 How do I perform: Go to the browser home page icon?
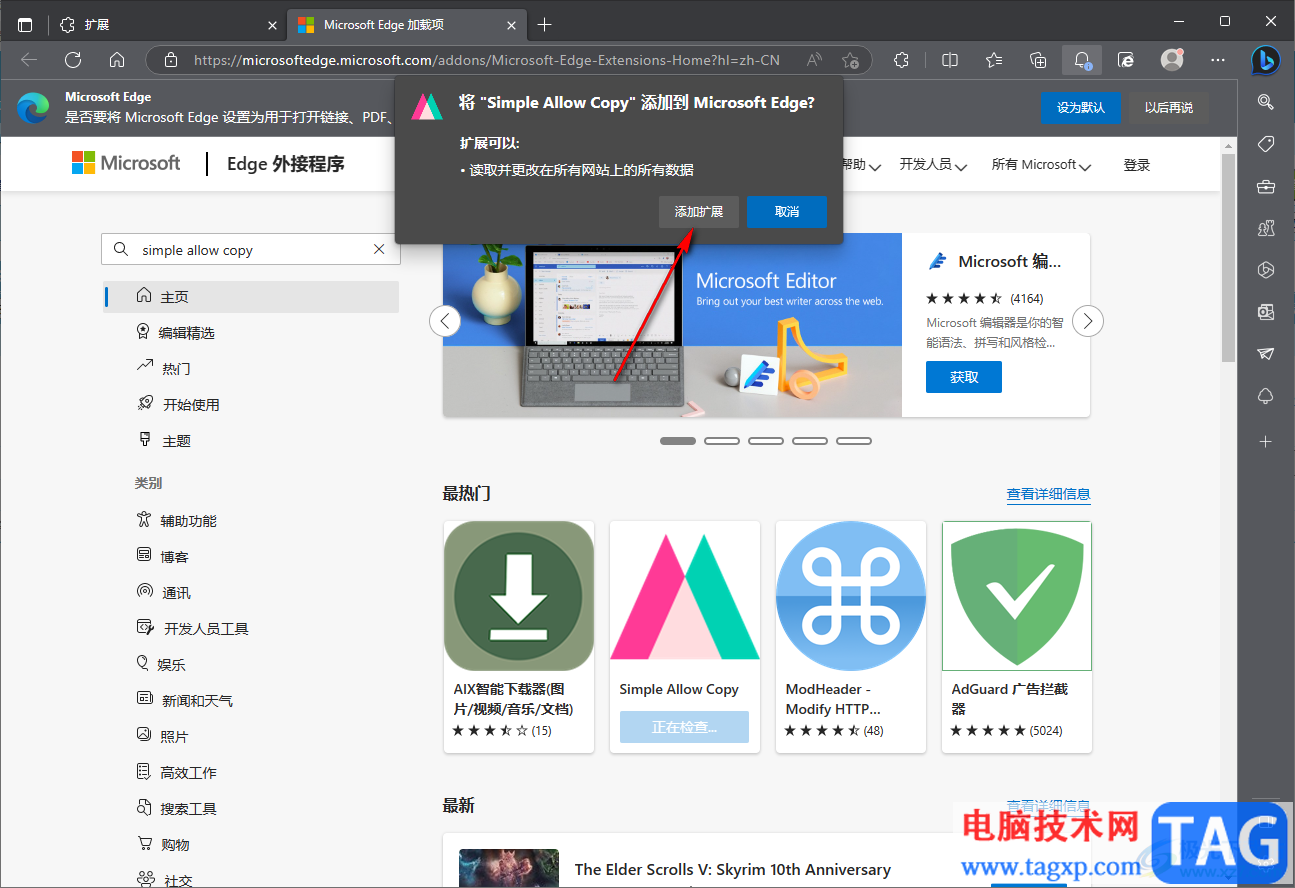pyautogui.click(x=117, y=60)
